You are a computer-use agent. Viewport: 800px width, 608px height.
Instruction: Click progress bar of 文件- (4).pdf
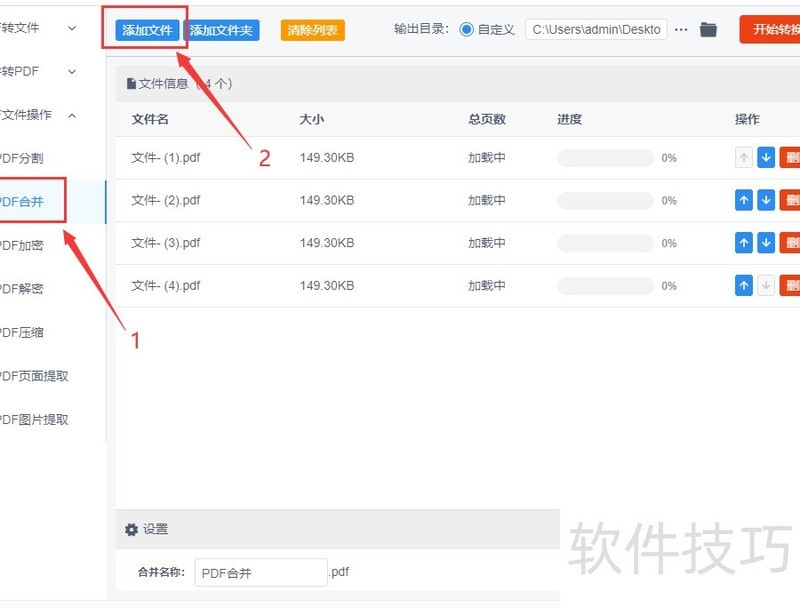pyautogui.click(x=606, y=286)
